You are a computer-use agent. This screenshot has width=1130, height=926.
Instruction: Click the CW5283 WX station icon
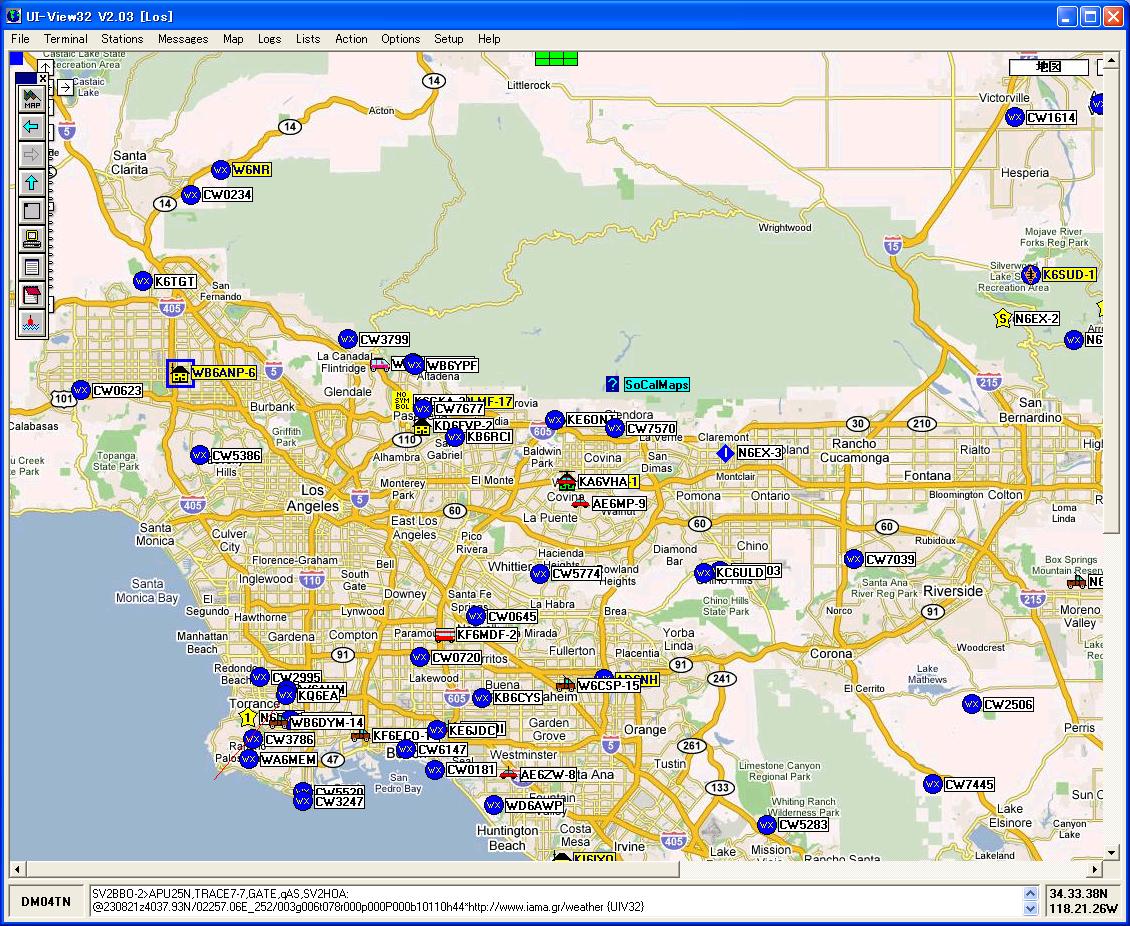point(767,824)
